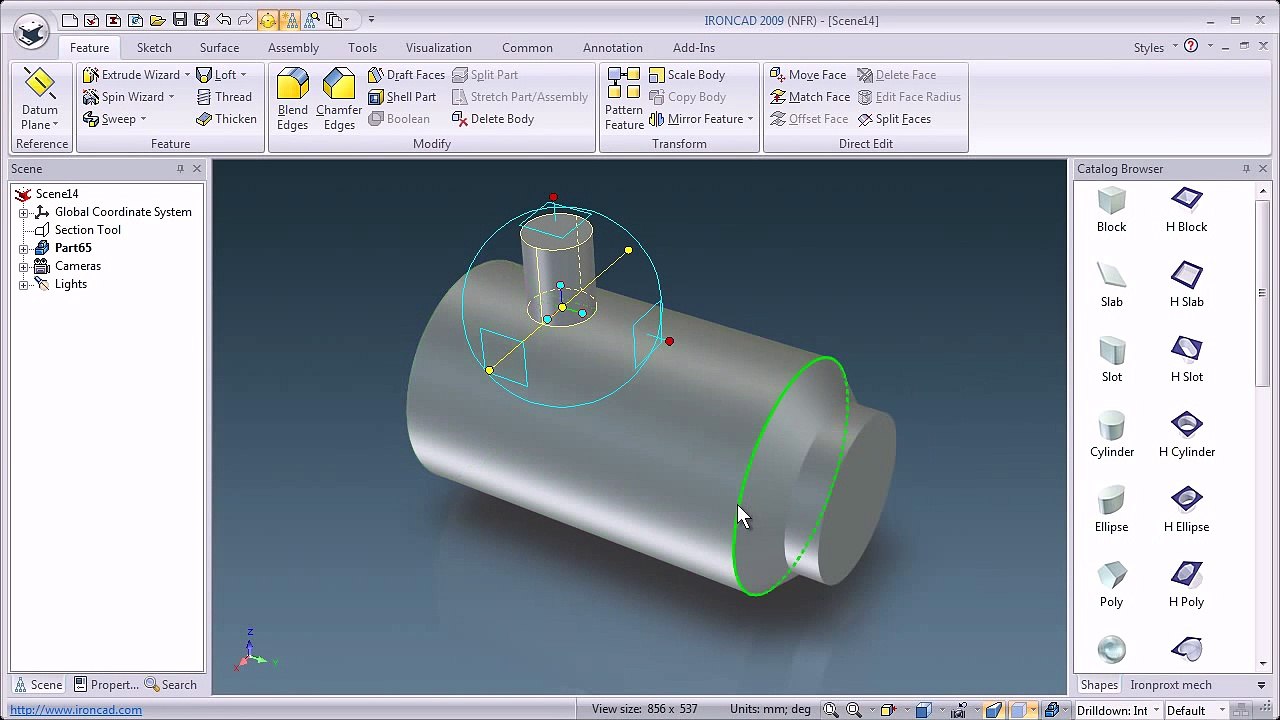Use the Thicken tool
The image size is (1280, 720).
(x=227, y=119)
